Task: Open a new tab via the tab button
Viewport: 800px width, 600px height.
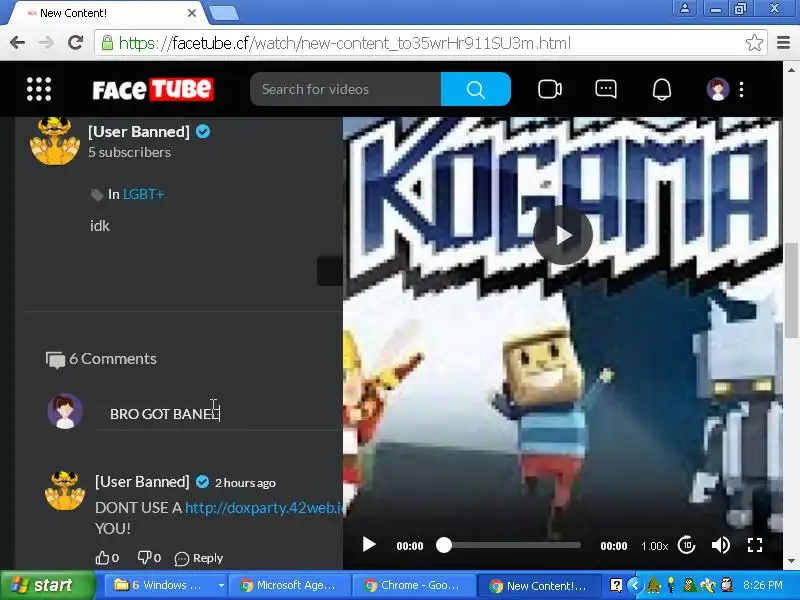Action: (x=223, y=14)
